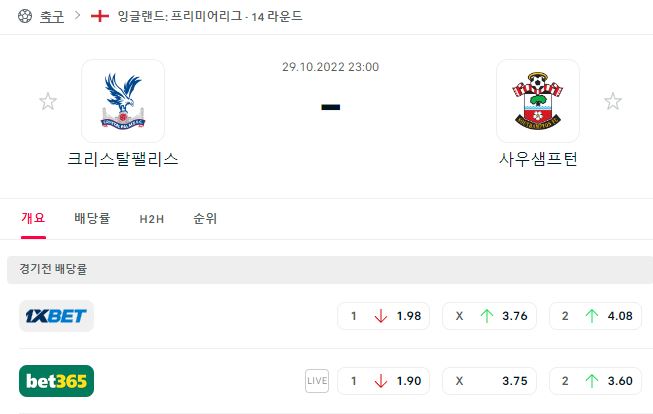Switch to the 배당률 tab
Screen dimensions: 653x414
click(x=92, y=218)
